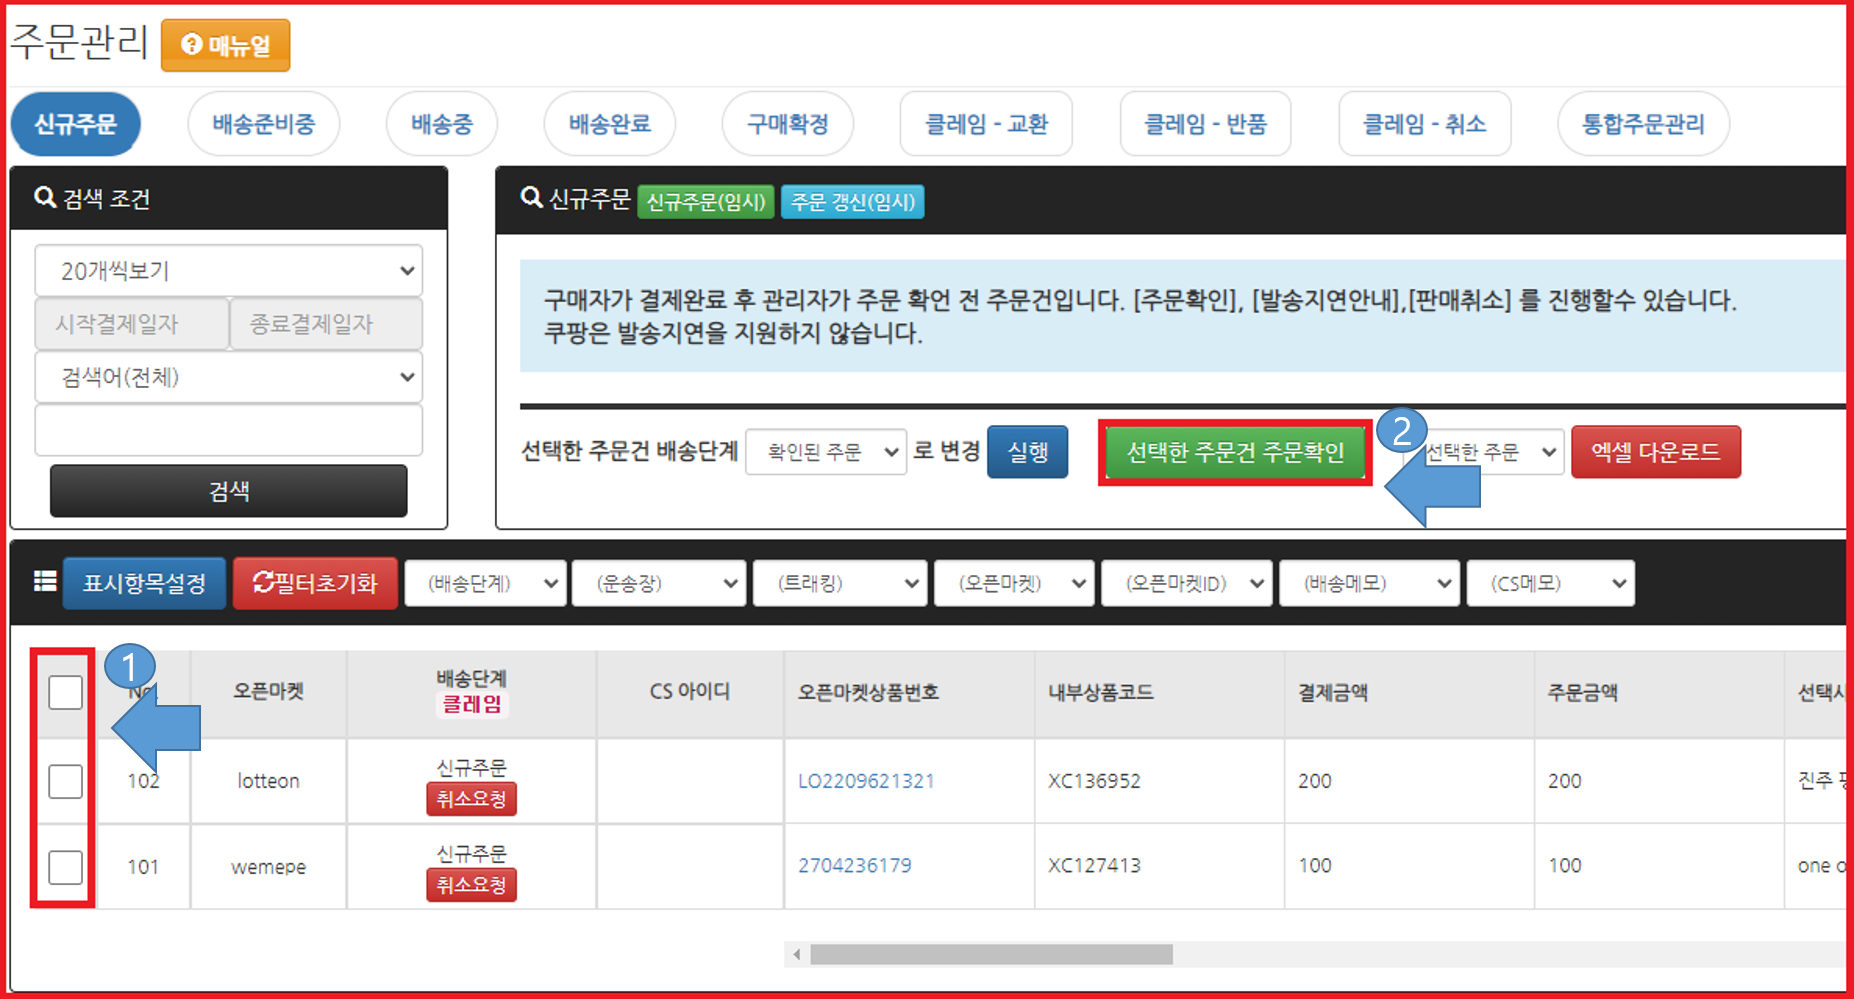This screenshot has width=1854, height=999.
Task: Open the (오픈마켓) filter dropdown
Action: [1013, 583]
